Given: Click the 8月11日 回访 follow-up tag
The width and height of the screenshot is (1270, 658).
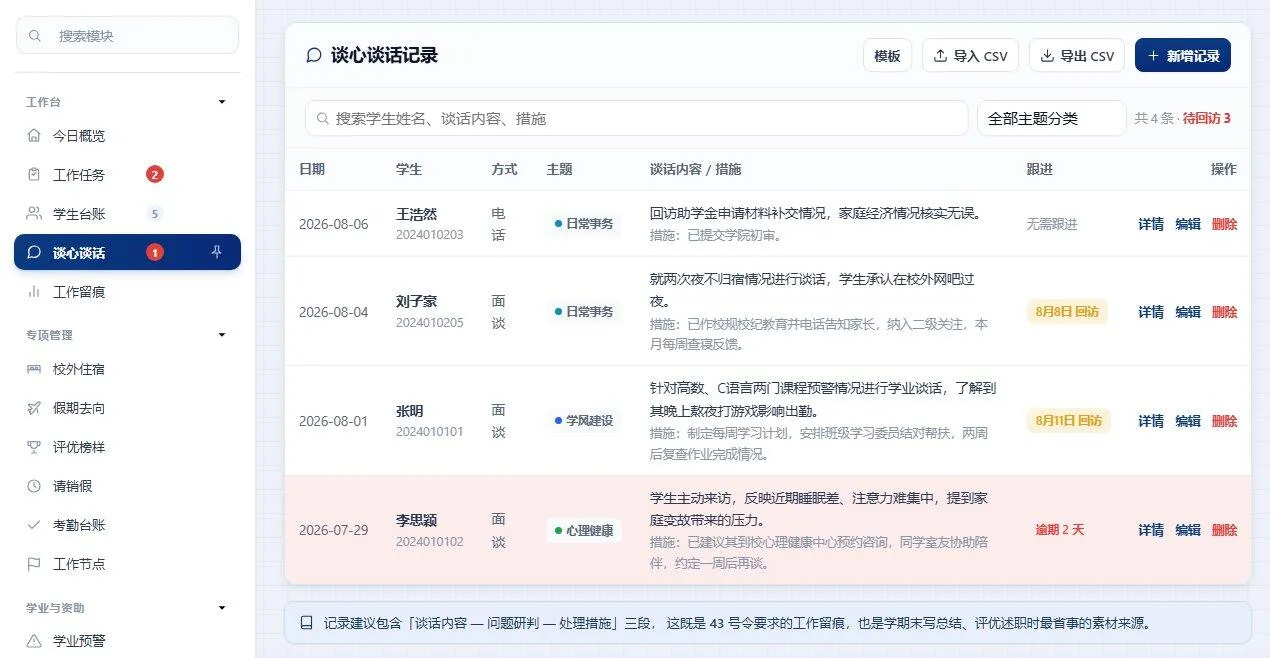Looking at the screenshot, I should pyautogui.click(x=1069, y=421).
